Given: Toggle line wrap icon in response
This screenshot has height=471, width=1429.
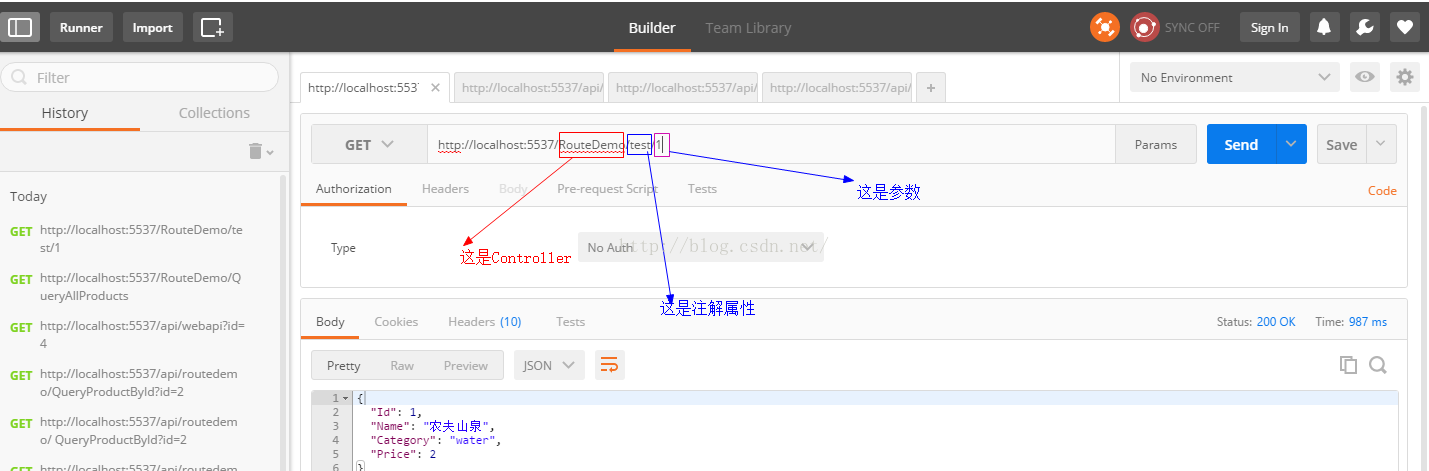Looking at the screenshot, I should tap(609, 365).
